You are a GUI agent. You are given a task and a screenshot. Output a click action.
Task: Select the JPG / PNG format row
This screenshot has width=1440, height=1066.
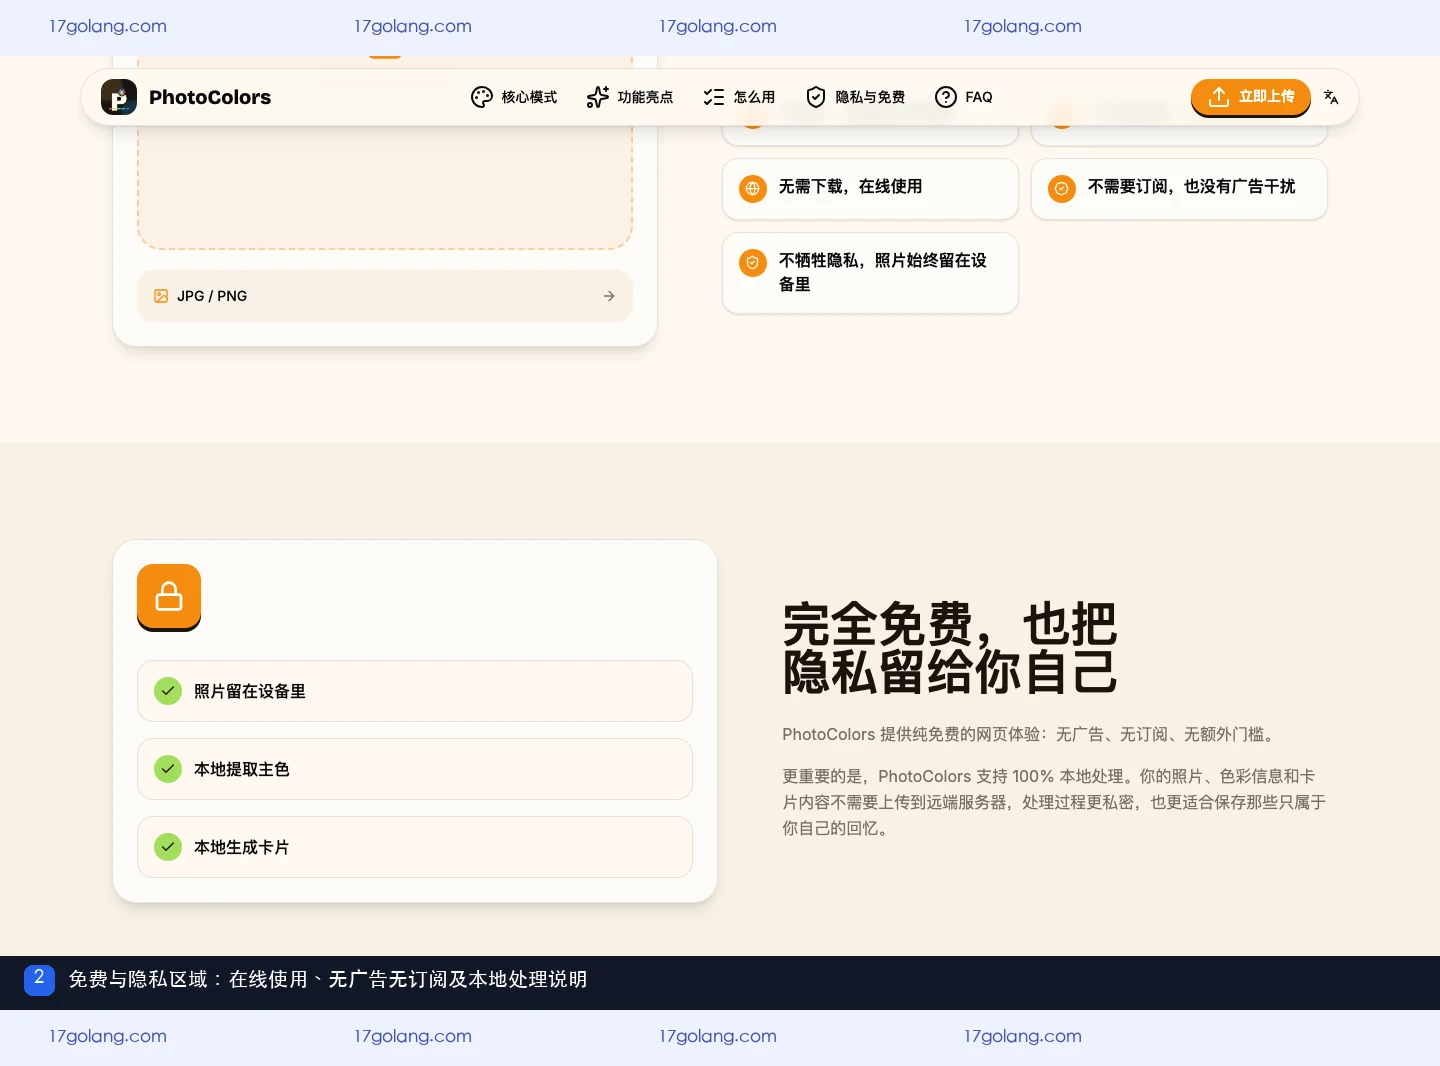coord(385,296)
